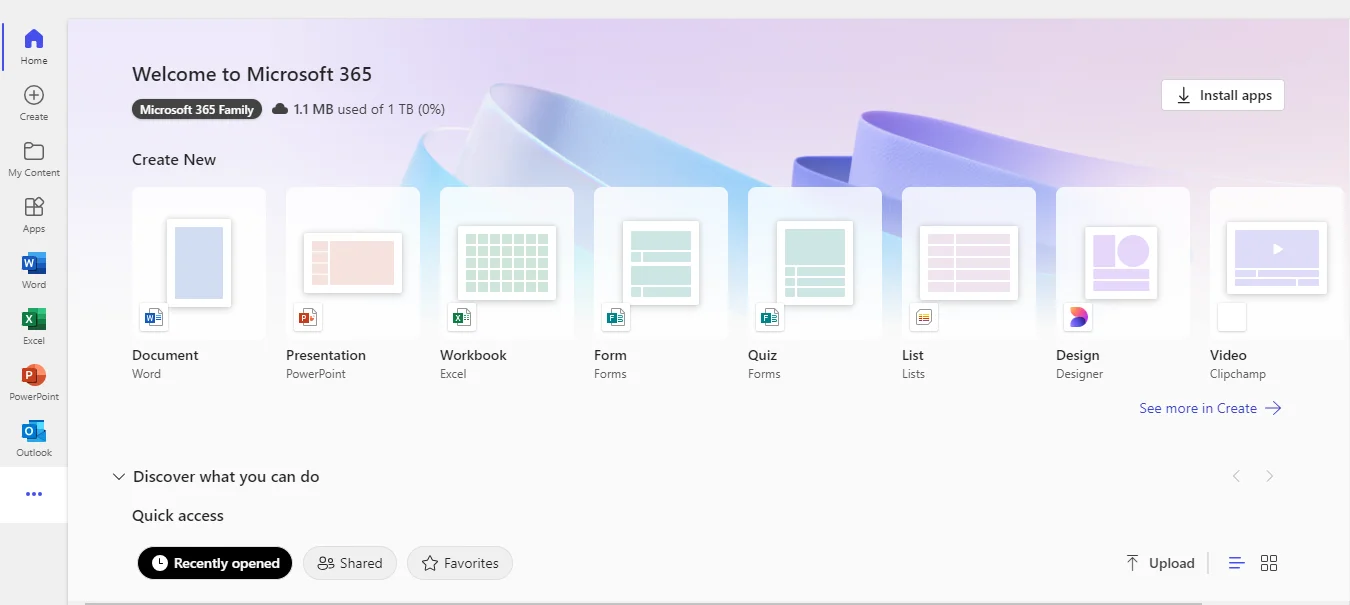Click the Word badge on the Document card
1350x605 pixels.
pyautogui.click(x=154, y=317)
